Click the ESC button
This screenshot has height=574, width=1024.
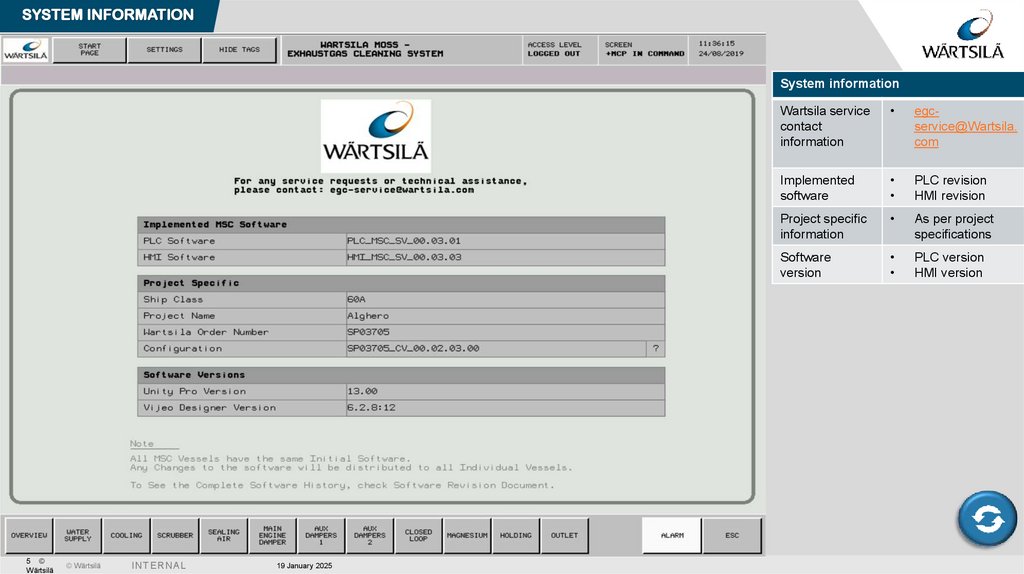(x=732, y=535)
